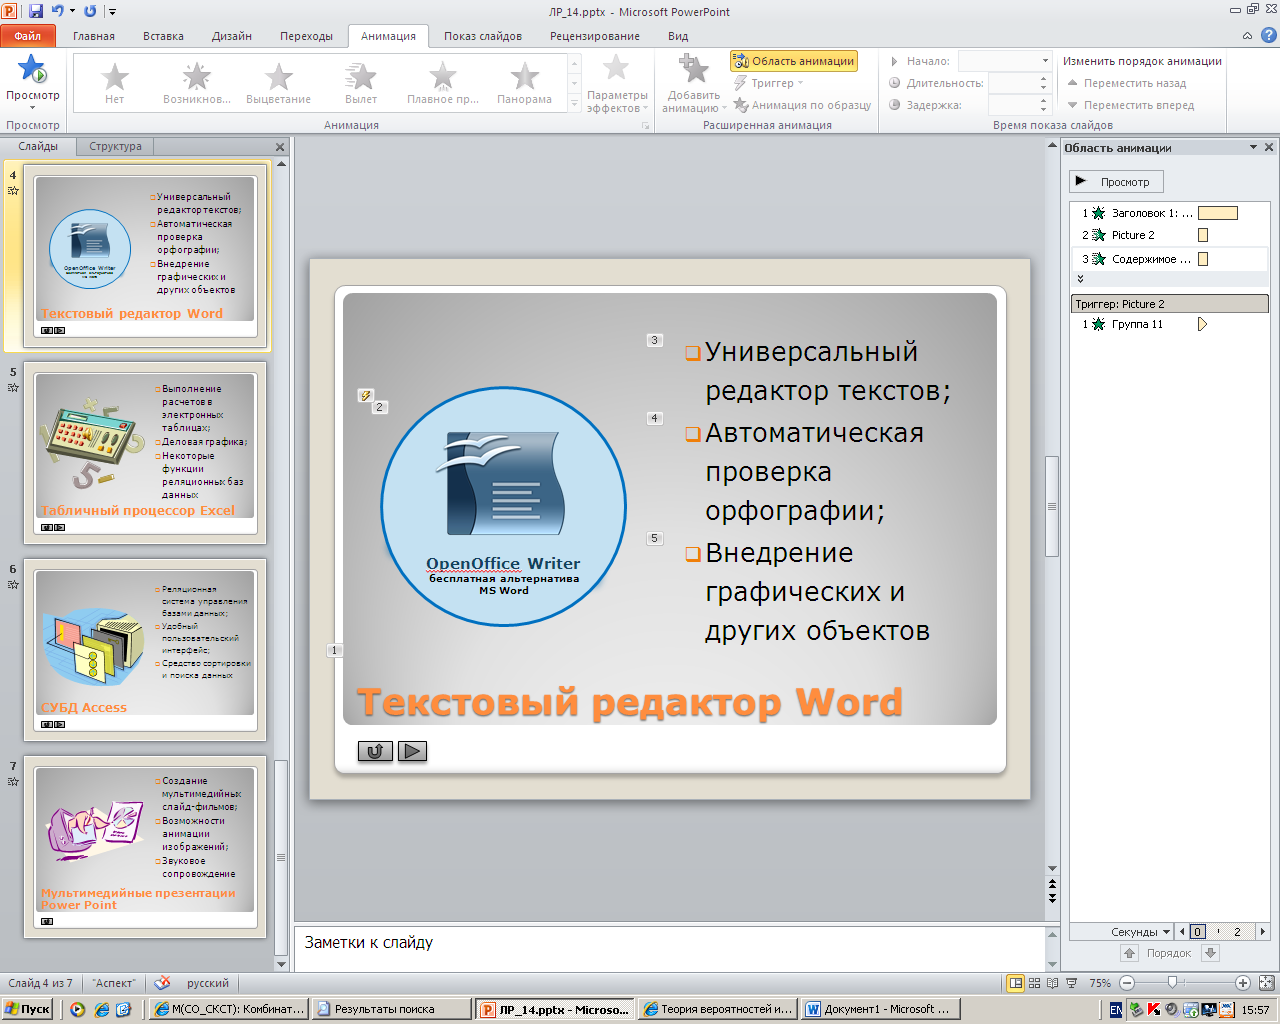Switch to the Структура pane tab
Image resolution: width=1280 pixels, height=1024 pixels.
point(115,146)
